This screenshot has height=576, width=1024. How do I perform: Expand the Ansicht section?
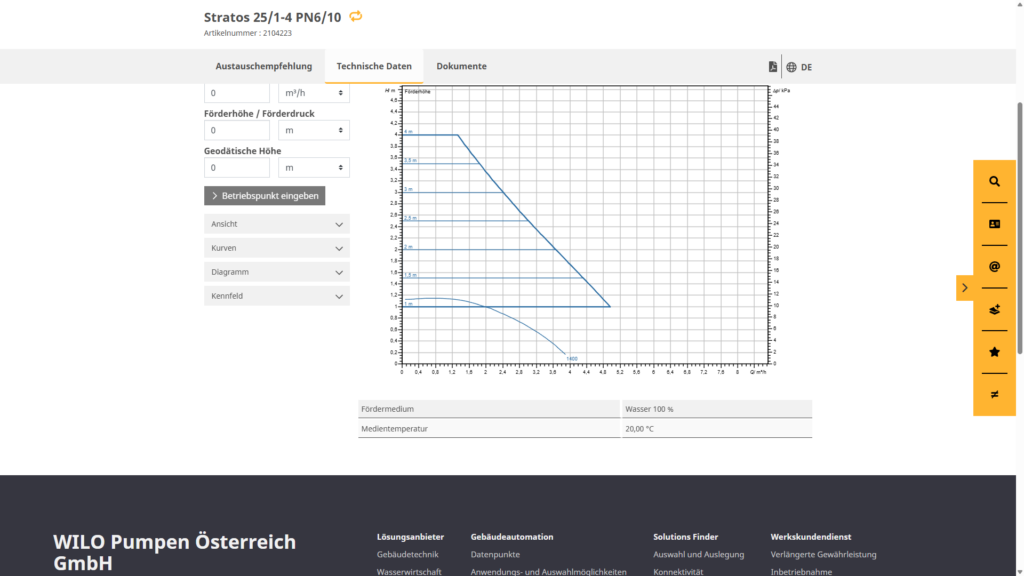tap(277, 224)
